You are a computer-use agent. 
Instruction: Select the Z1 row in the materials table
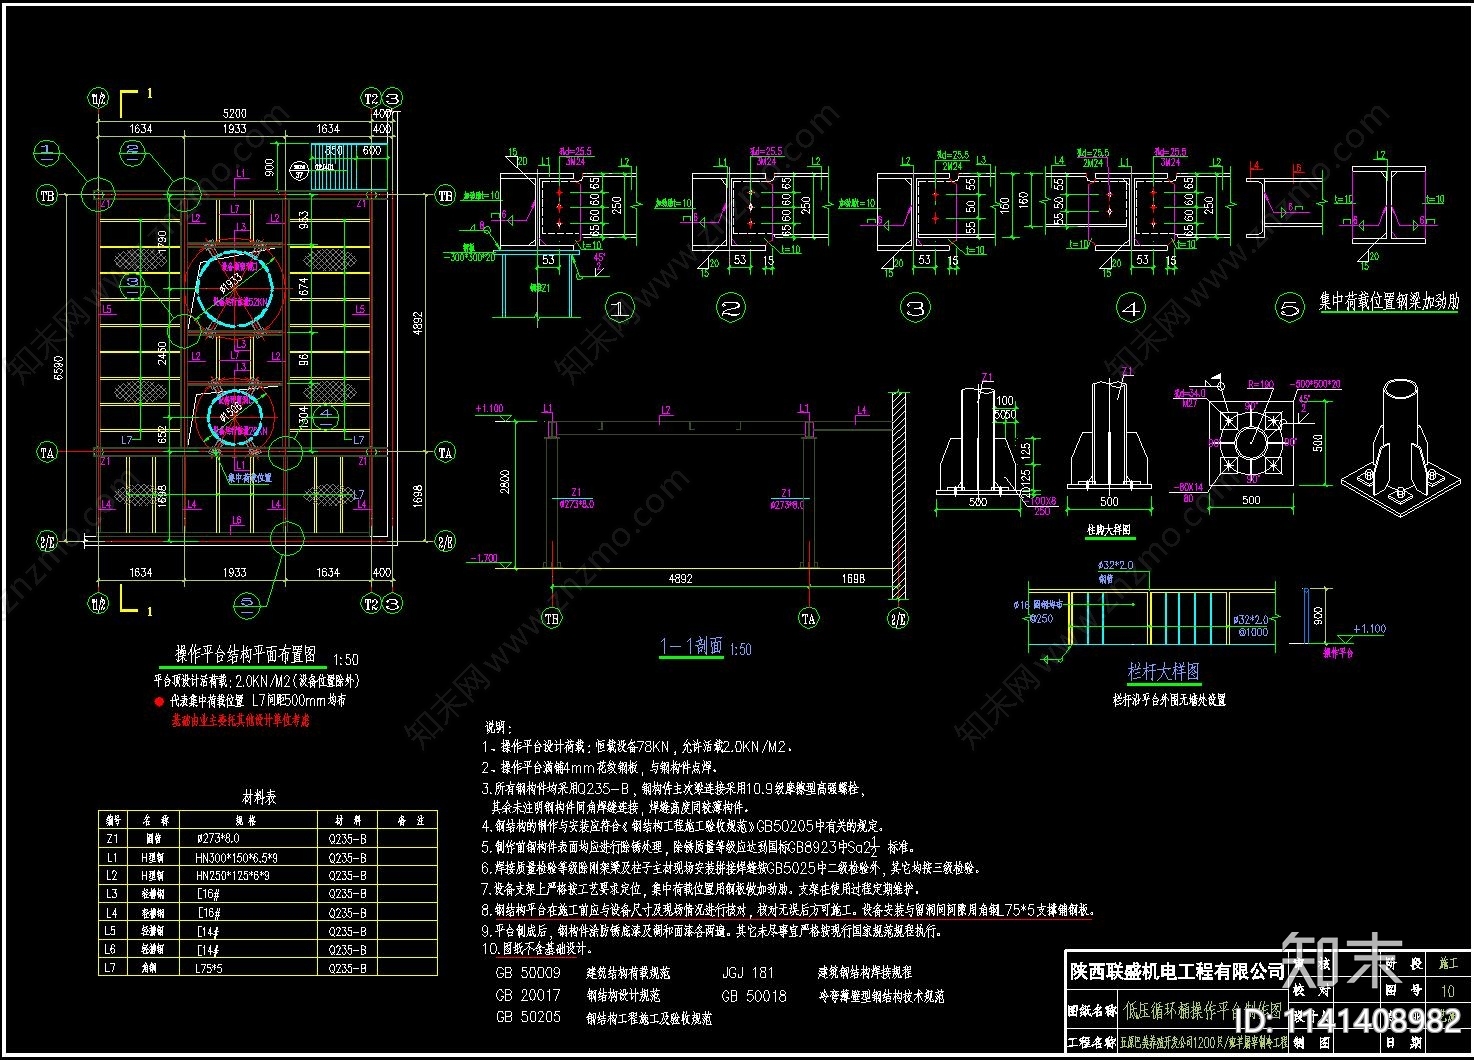pos(267,839)
